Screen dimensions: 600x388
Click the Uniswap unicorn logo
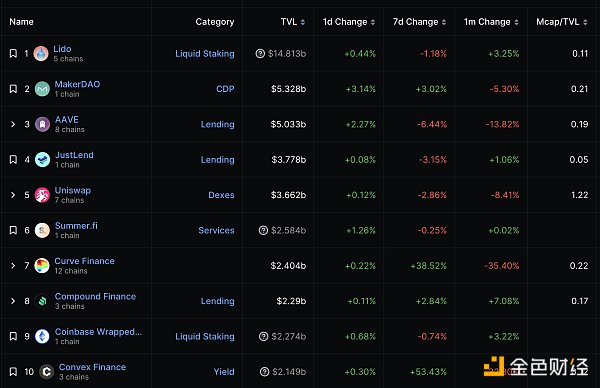pos(42,195)
